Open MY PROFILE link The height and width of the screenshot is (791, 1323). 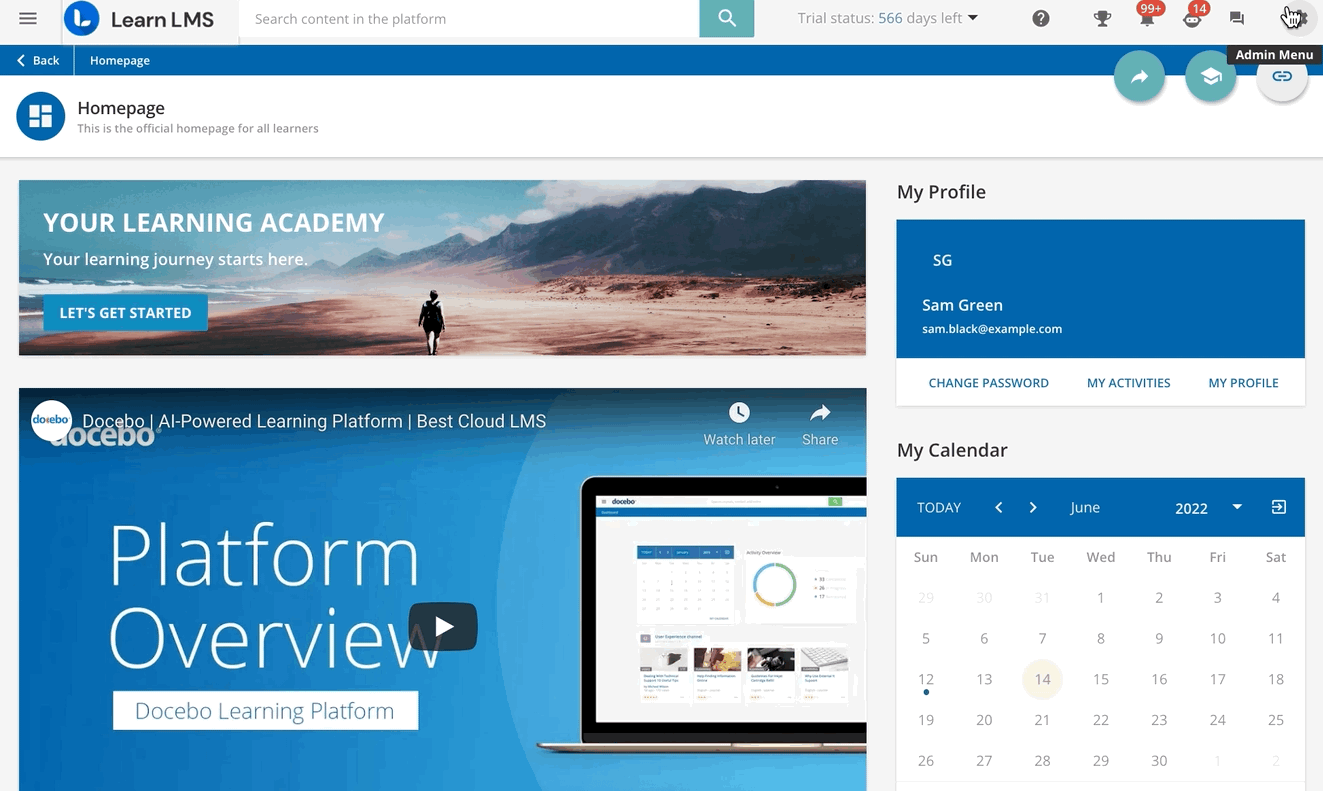[x=1243, y=383]
